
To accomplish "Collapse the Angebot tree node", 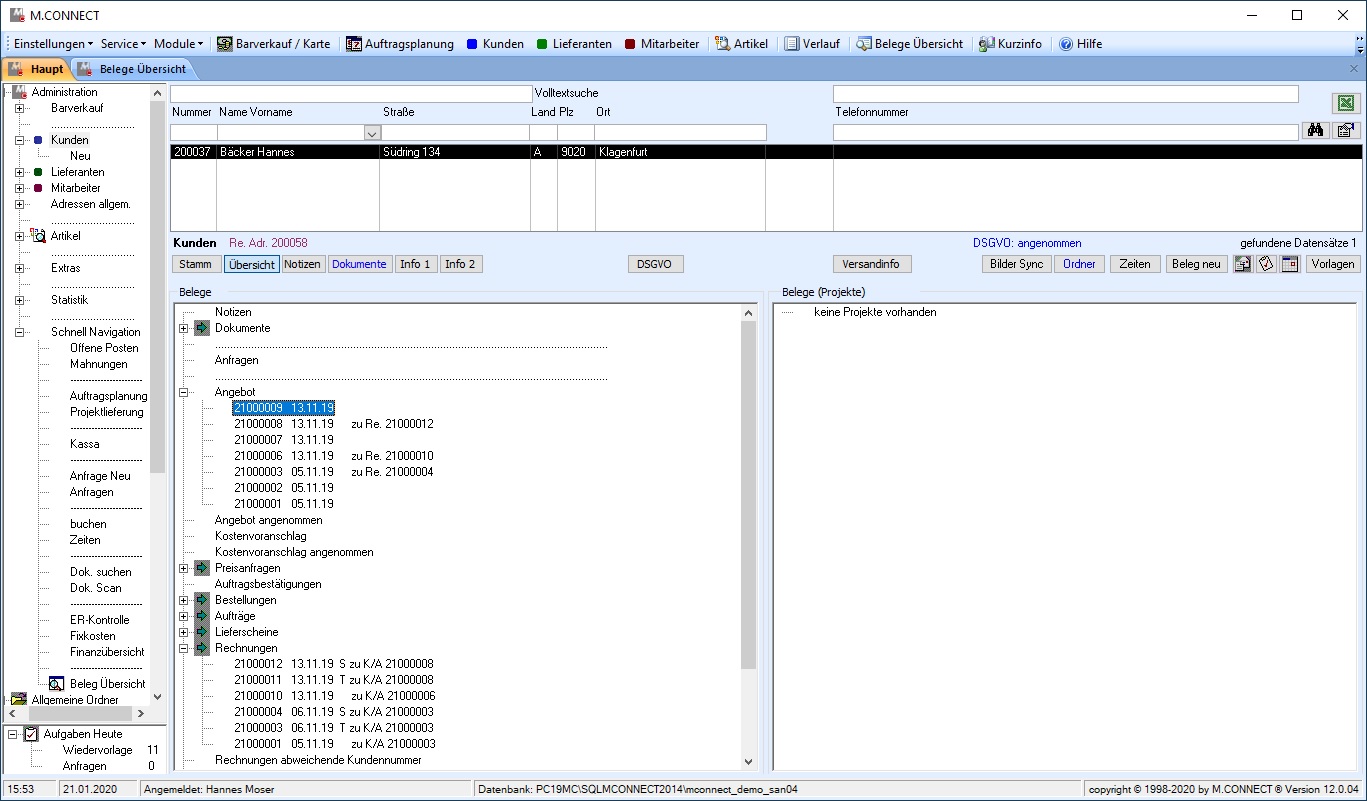I will [184, 393].
